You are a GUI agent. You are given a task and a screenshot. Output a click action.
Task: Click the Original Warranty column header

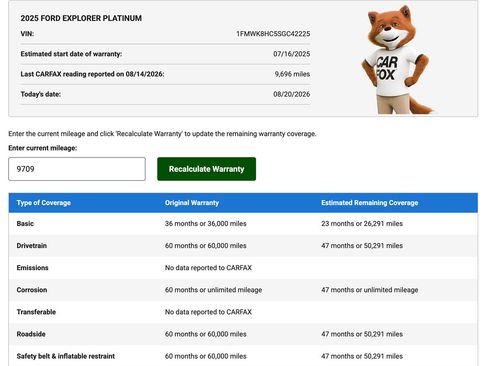tap(192, 203)
